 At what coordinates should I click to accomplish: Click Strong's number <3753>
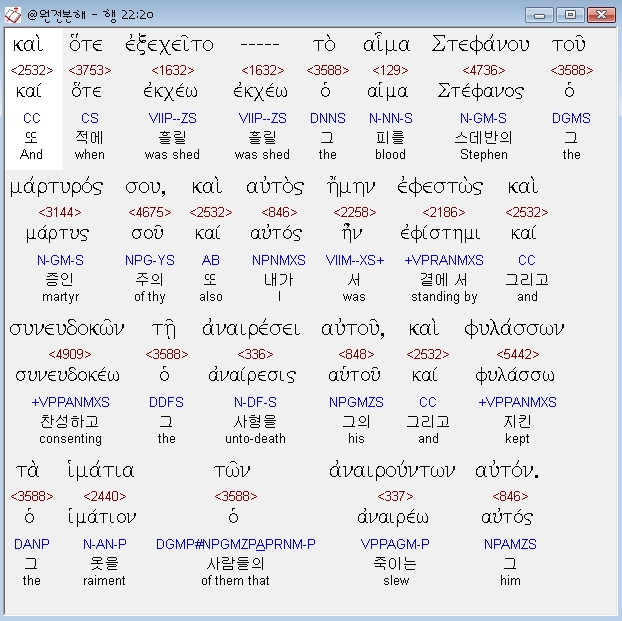(90, 70)
